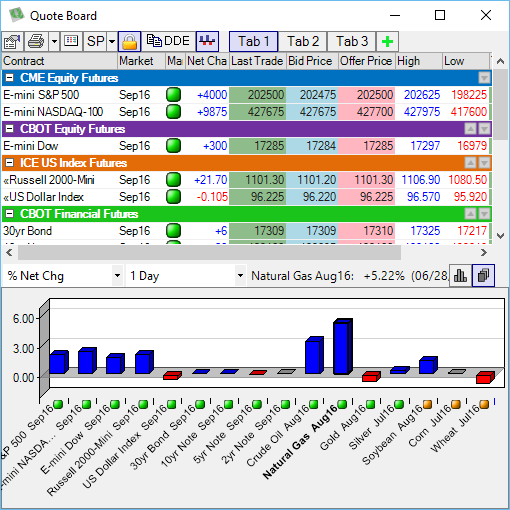510x510 pixels.
Task: Click the Crude Oil blue bar
Action: (314, 355)
